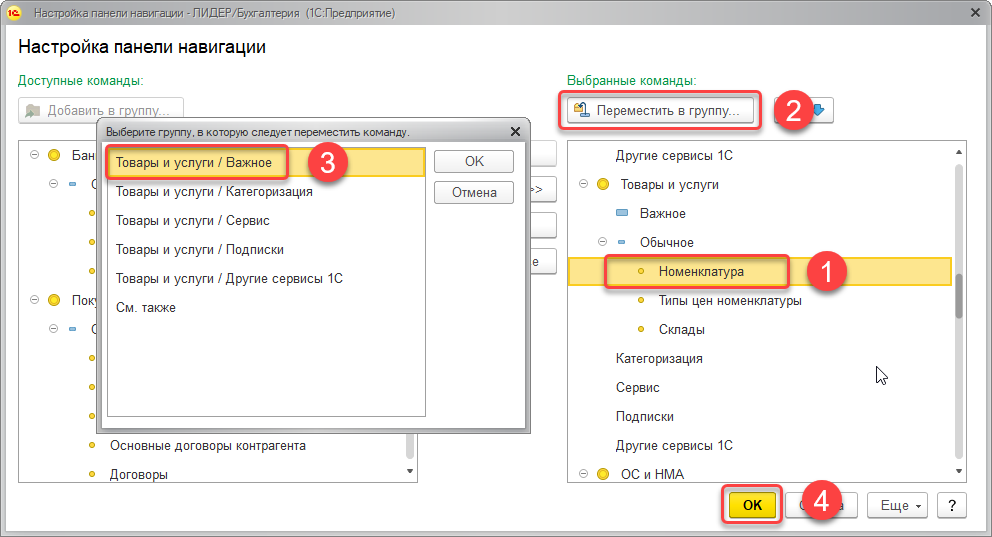992x537 pixels.
Task: Select the 'ОС и НМА' section
Action: point(652,474)
